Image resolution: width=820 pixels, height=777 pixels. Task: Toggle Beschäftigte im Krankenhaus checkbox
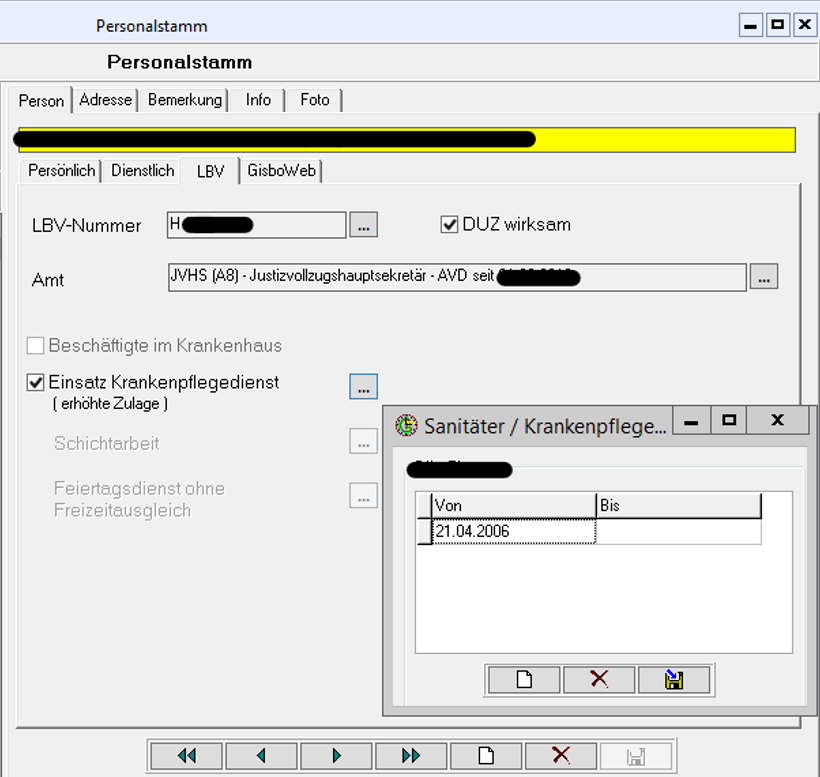(x=35, y=346)
